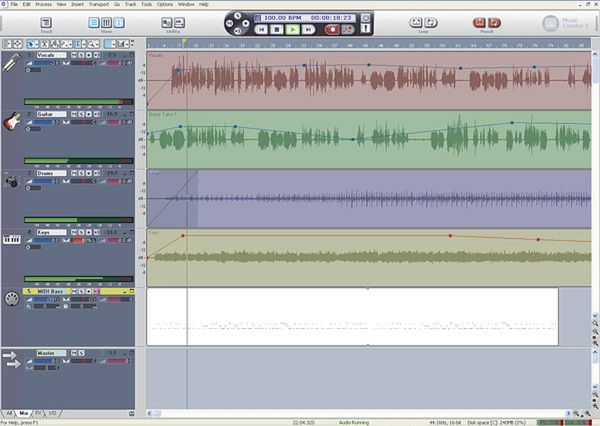The height and width of the screenshot is (426, 600).
Task: Minimize the Keys track strip
Action: click(x=125, y=232)
